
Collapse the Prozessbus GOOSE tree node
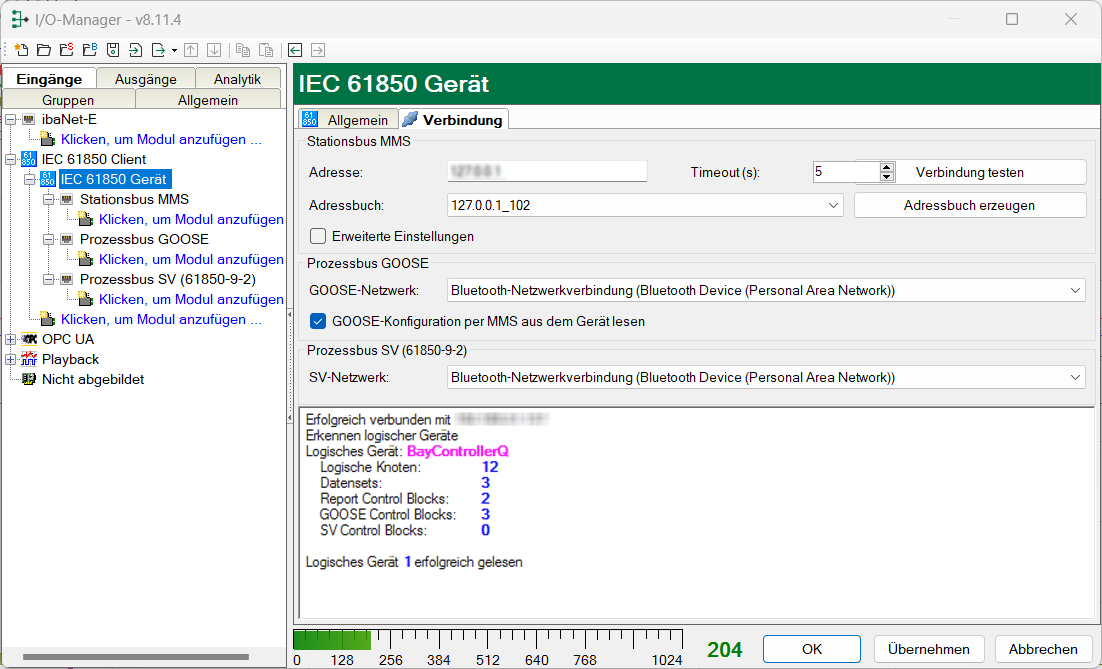(49, 239)
